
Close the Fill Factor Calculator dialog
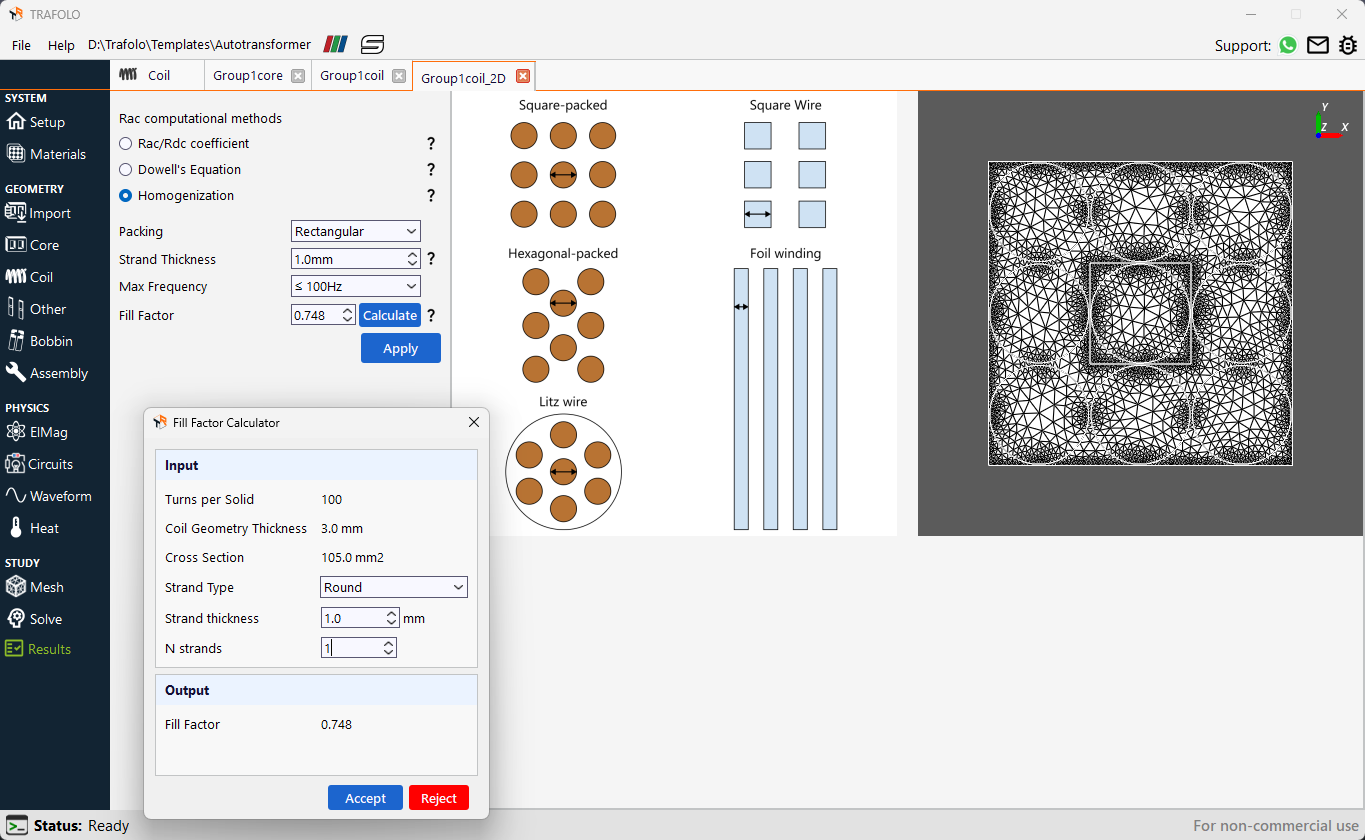tap(474, 423)
